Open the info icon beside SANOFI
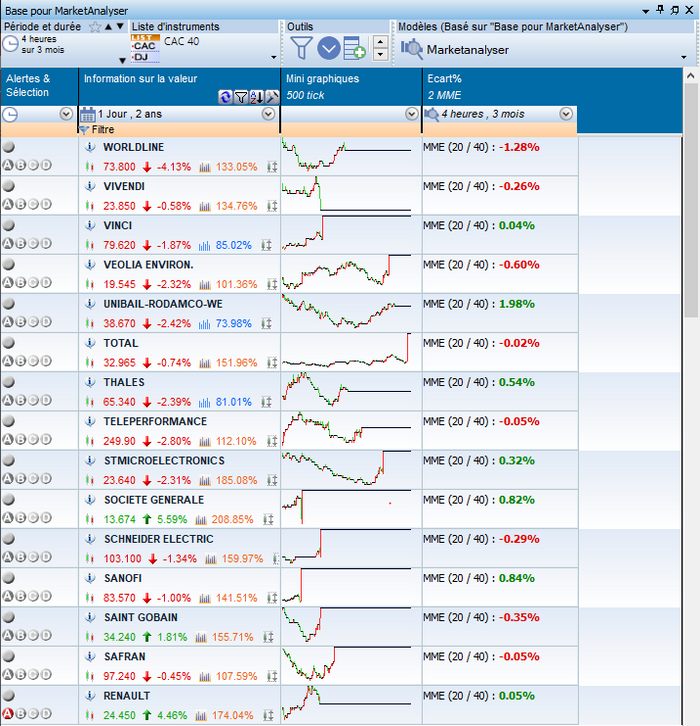 [x=90, y=578]
